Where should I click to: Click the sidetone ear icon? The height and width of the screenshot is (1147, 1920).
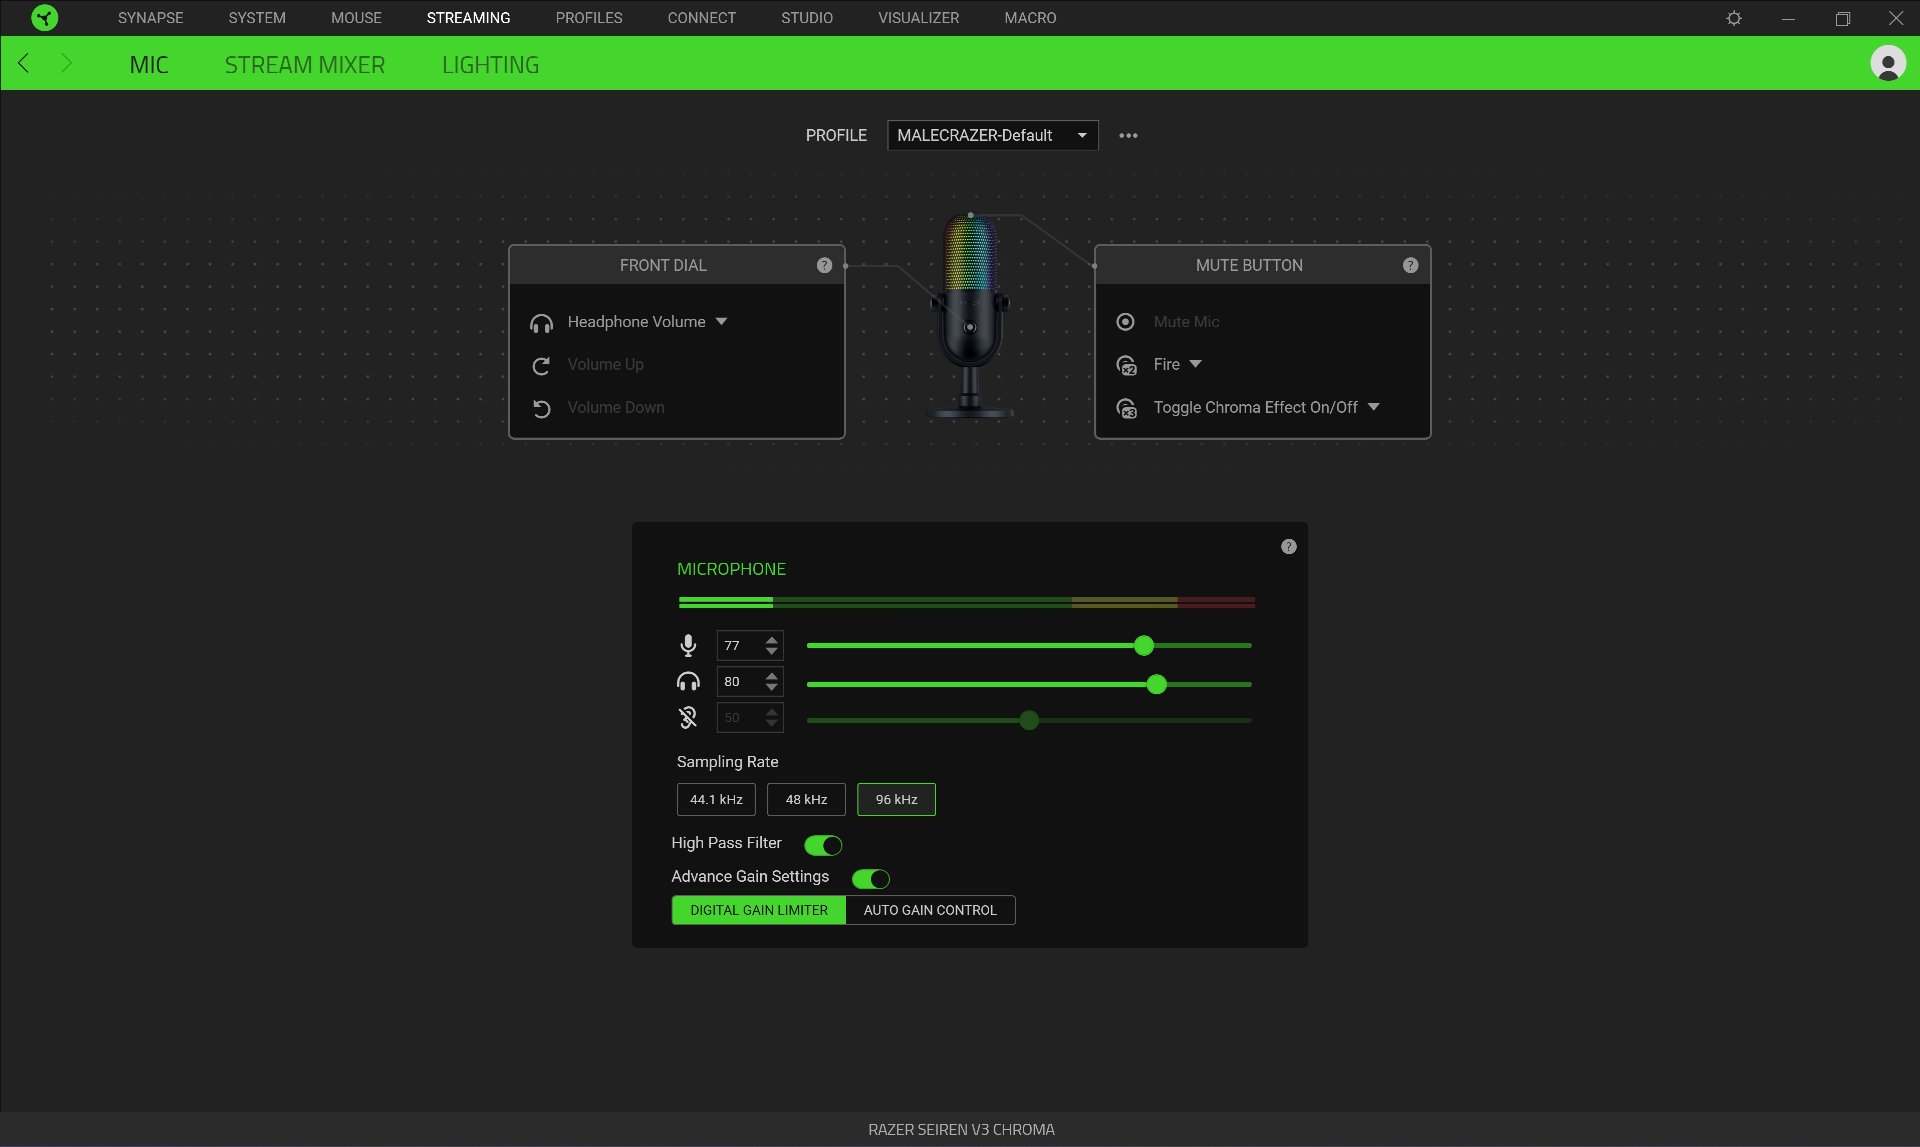click(x=688, y=717)
